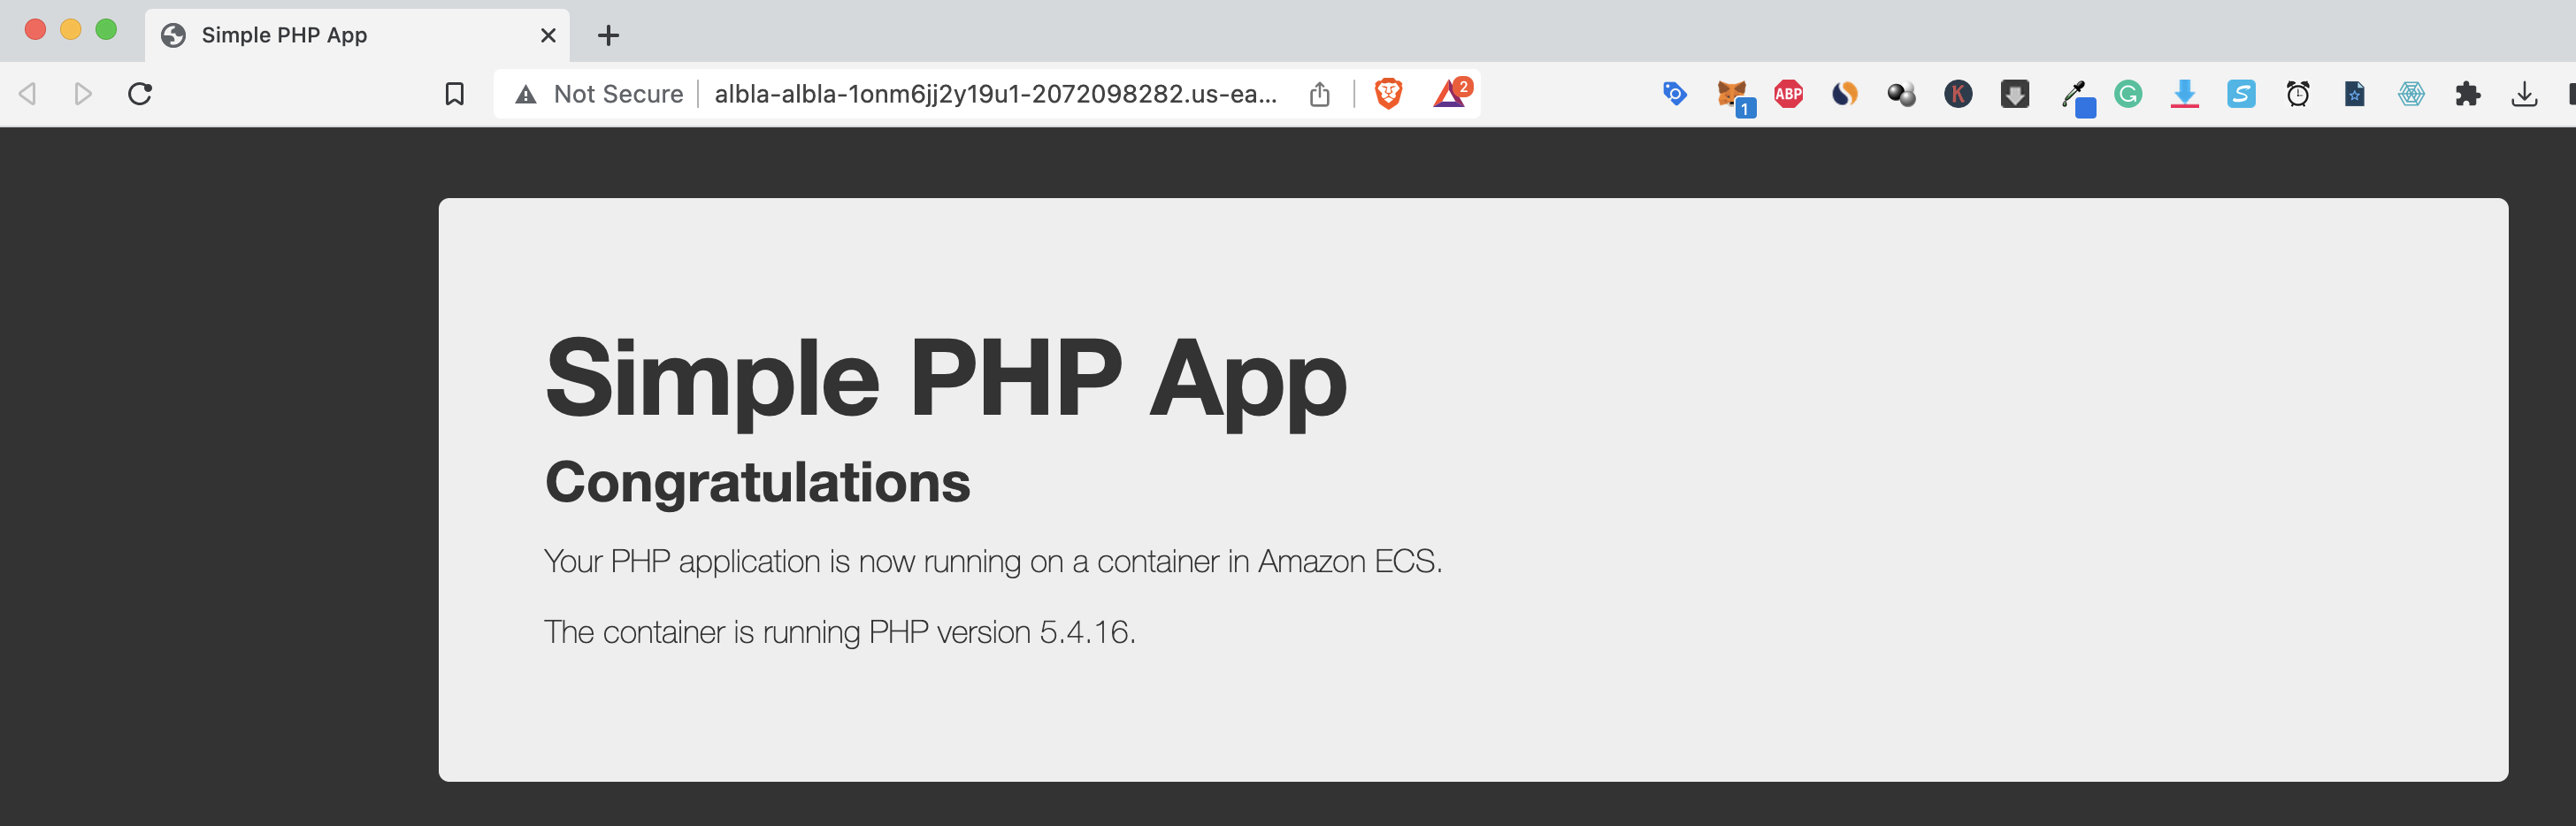Open the Brave Shields icon

(x=1389, y=93)
